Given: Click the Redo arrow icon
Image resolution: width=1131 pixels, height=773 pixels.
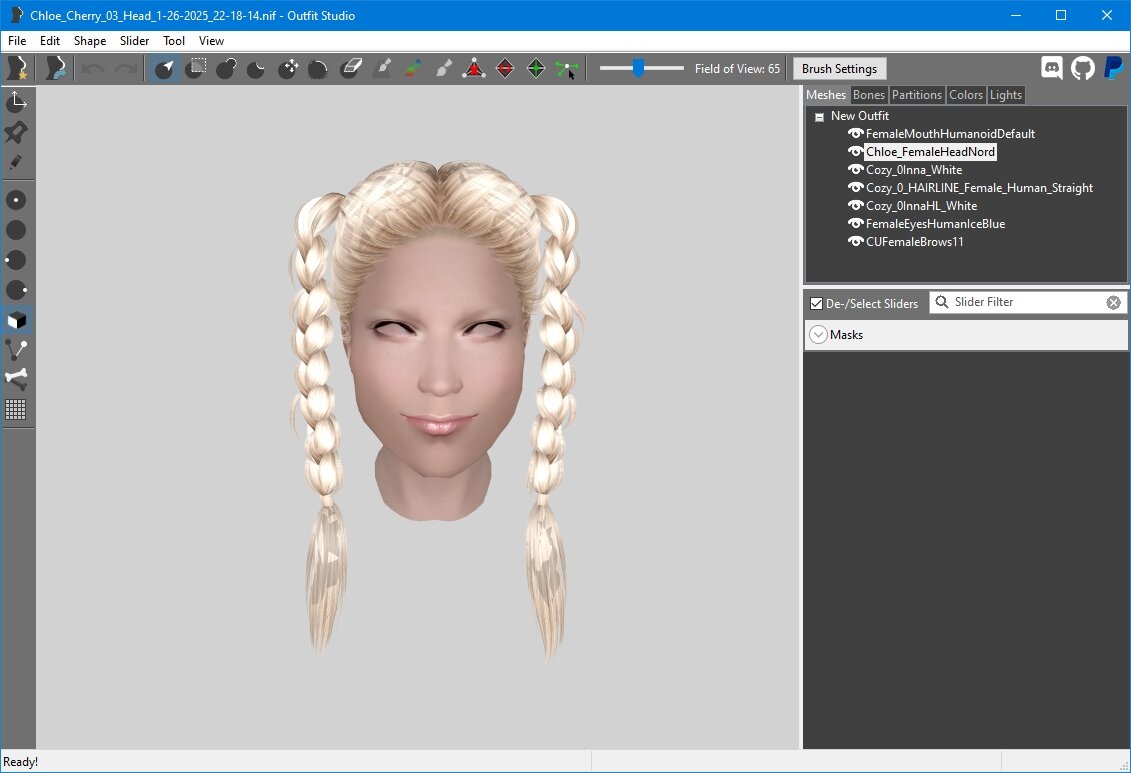Looking at the screenshot, I should [125, 69].
